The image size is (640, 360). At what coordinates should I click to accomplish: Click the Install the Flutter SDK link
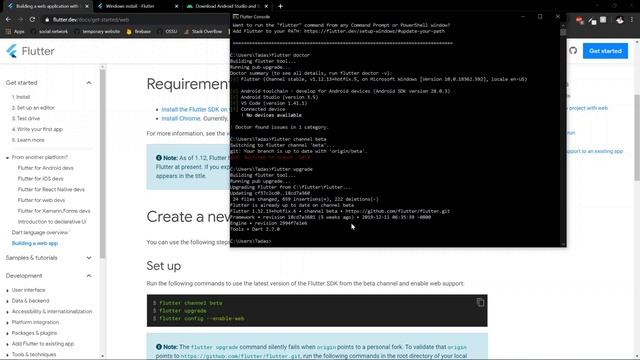click(x=194, y=109)
